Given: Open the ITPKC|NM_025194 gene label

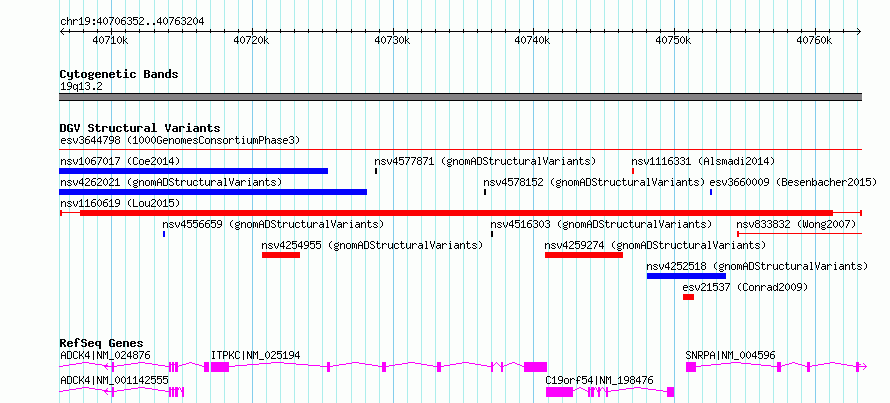Looking at the screenshot, I should coord(255,356).
